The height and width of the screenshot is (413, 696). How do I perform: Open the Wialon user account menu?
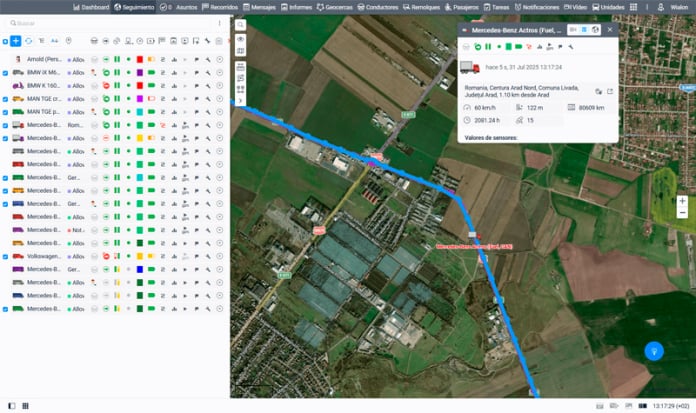pyautogui.click(x=678, y=7)
